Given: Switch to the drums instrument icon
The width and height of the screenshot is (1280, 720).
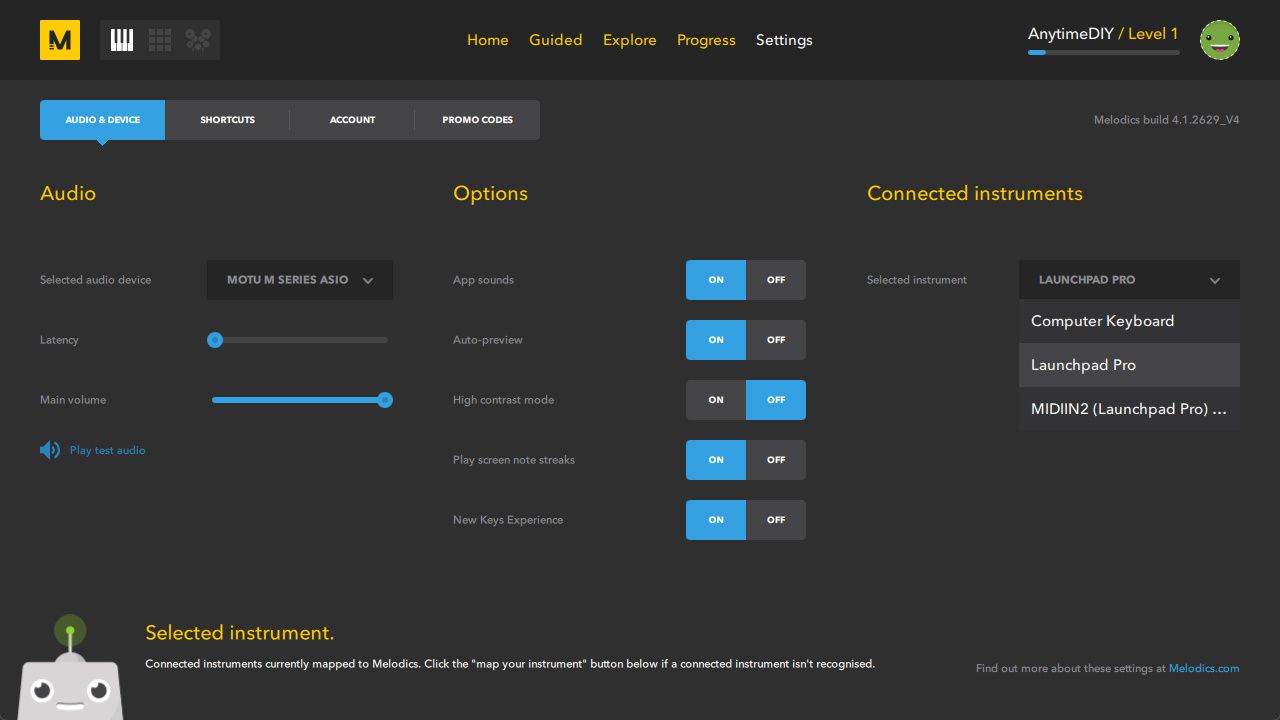Looking at the screenshot, I should pos(198,40).
